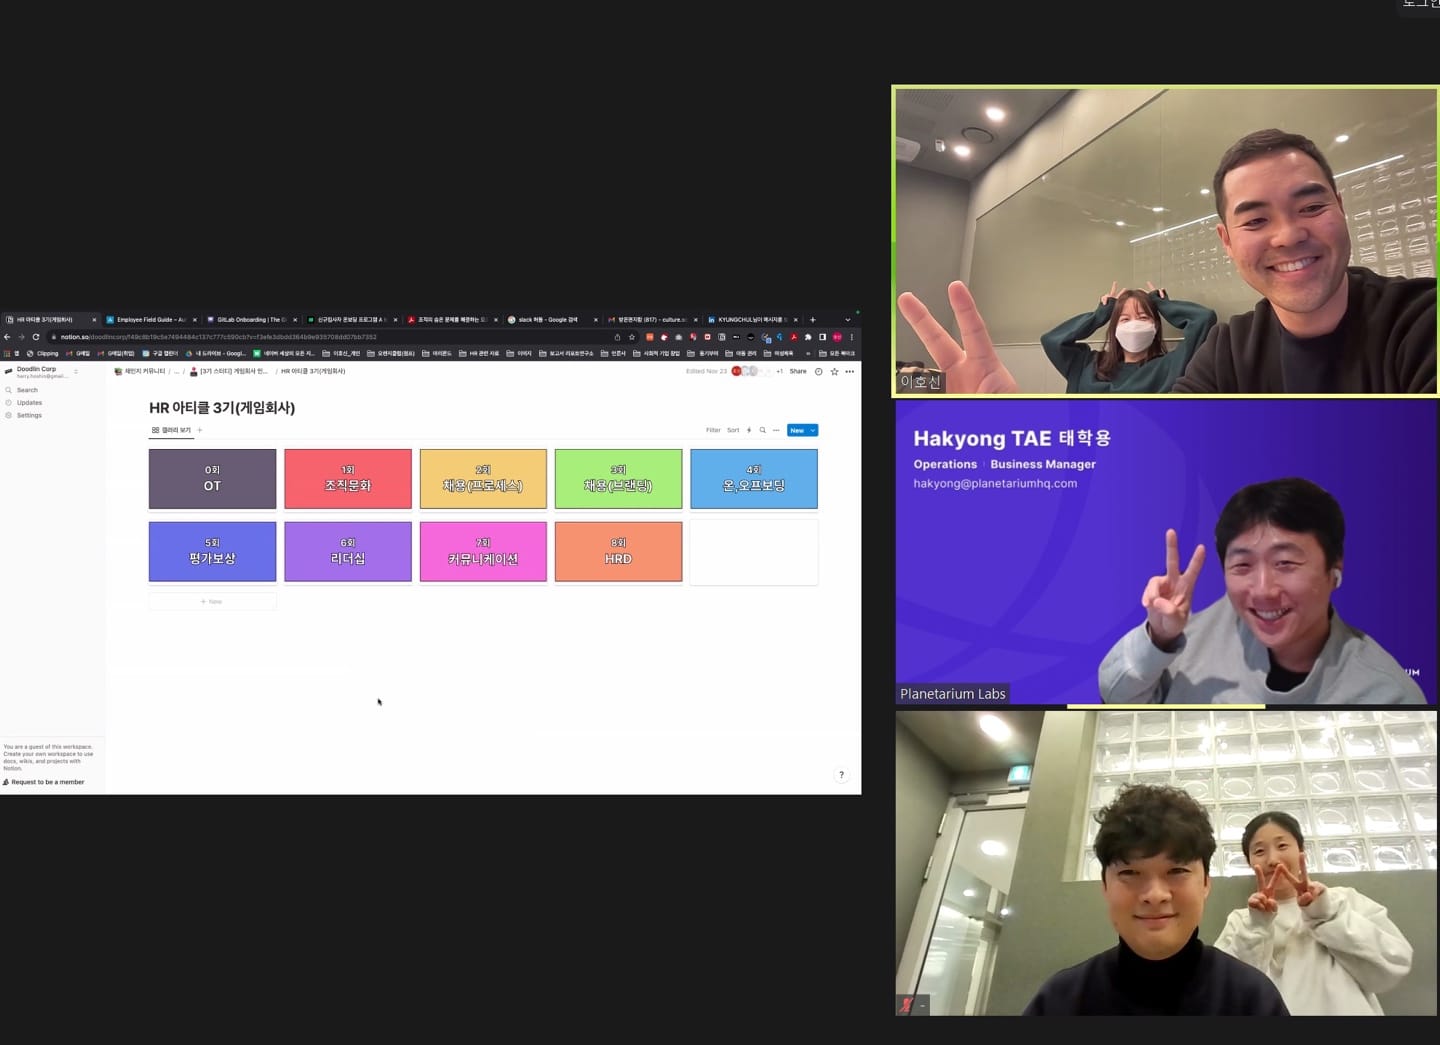This screenshot has width=1440, height=1045.
Task: Reload the Notion page
Action: coord(36,337)
